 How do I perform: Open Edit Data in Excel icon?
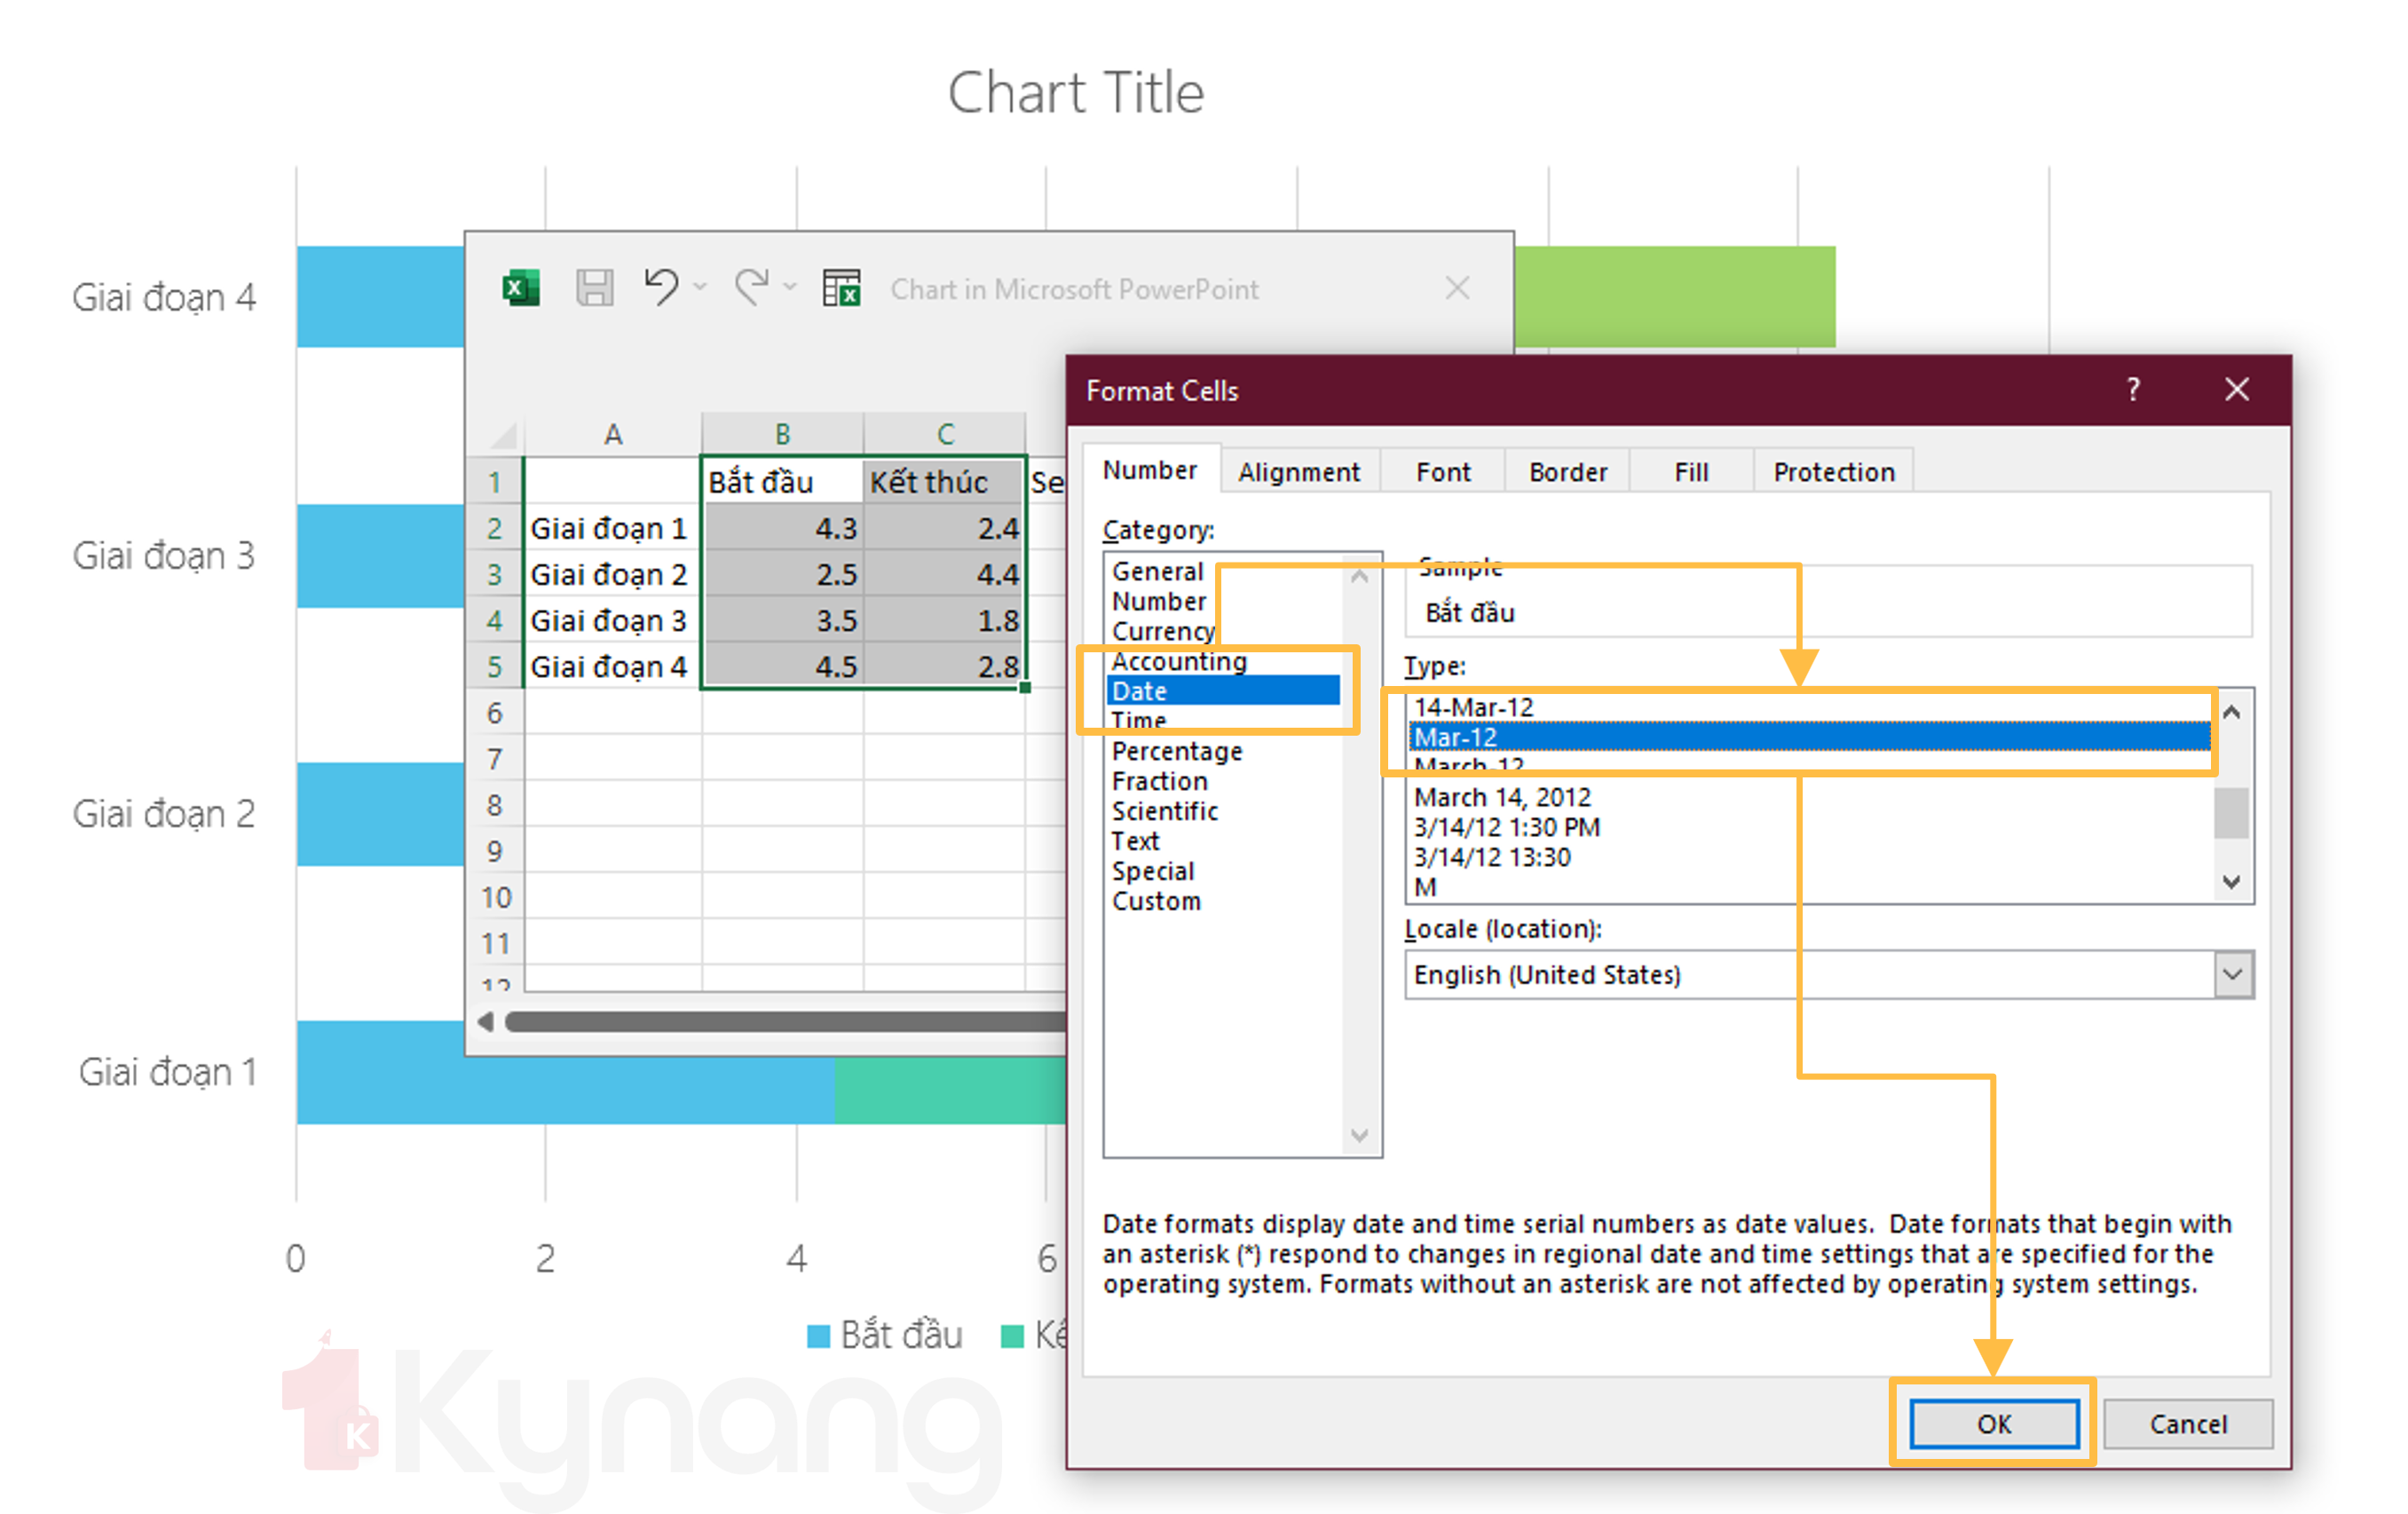click(842, 289)
